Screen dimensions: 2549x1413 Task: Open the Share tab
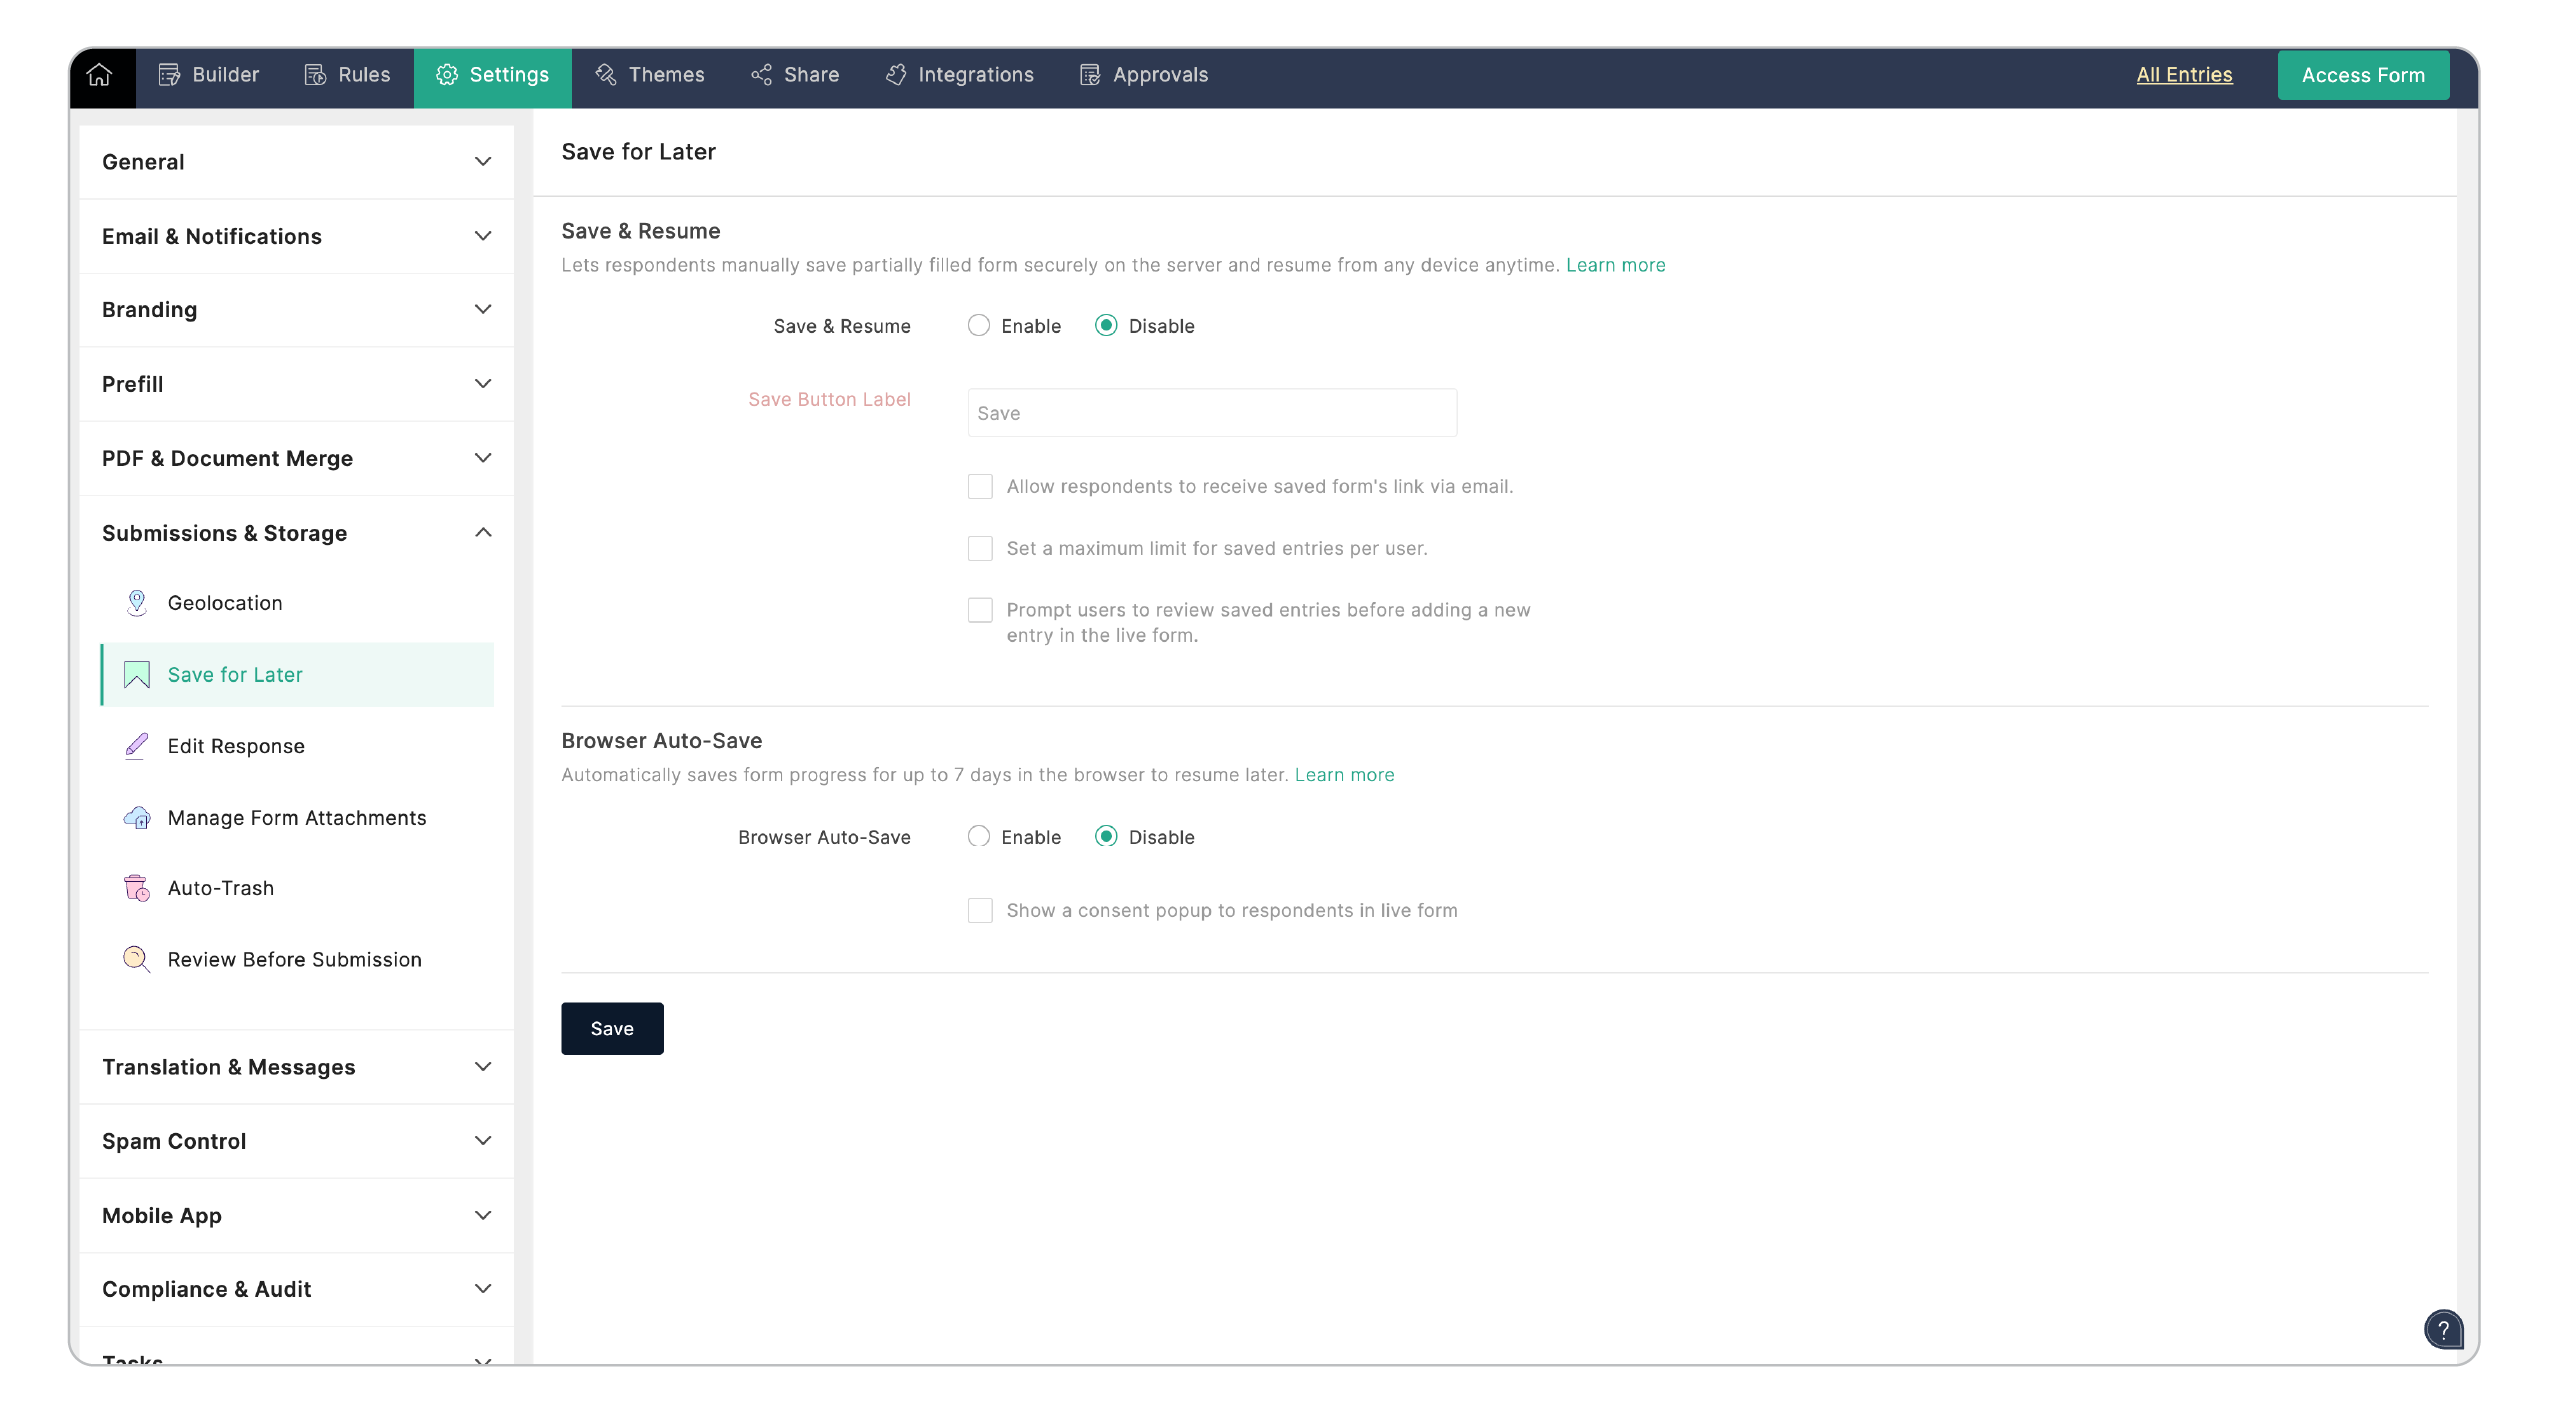795,75
